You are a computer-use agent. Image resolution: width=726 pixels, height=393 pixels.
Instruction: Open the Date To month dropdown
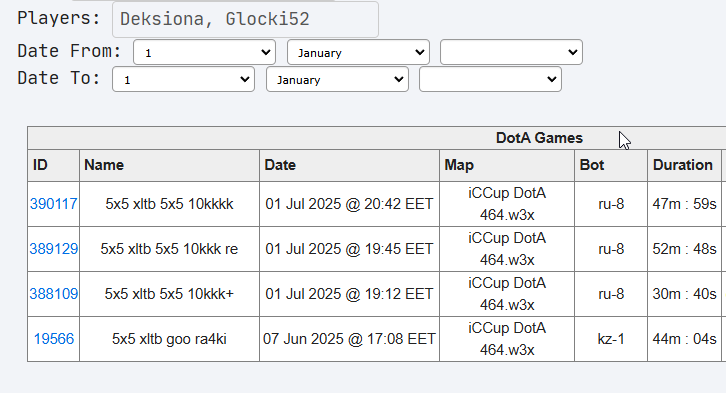click(x=337, y=79)
